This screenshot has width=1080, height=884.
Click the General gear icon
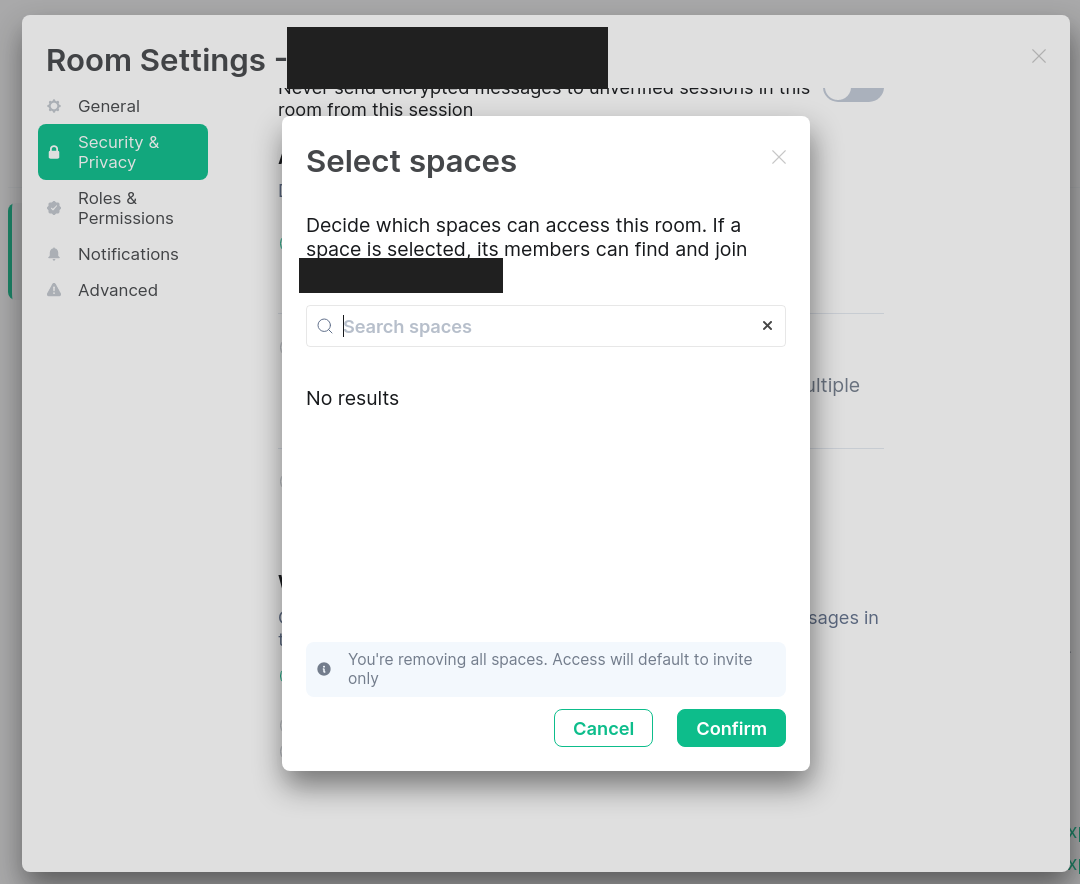[x=54, y=106]
